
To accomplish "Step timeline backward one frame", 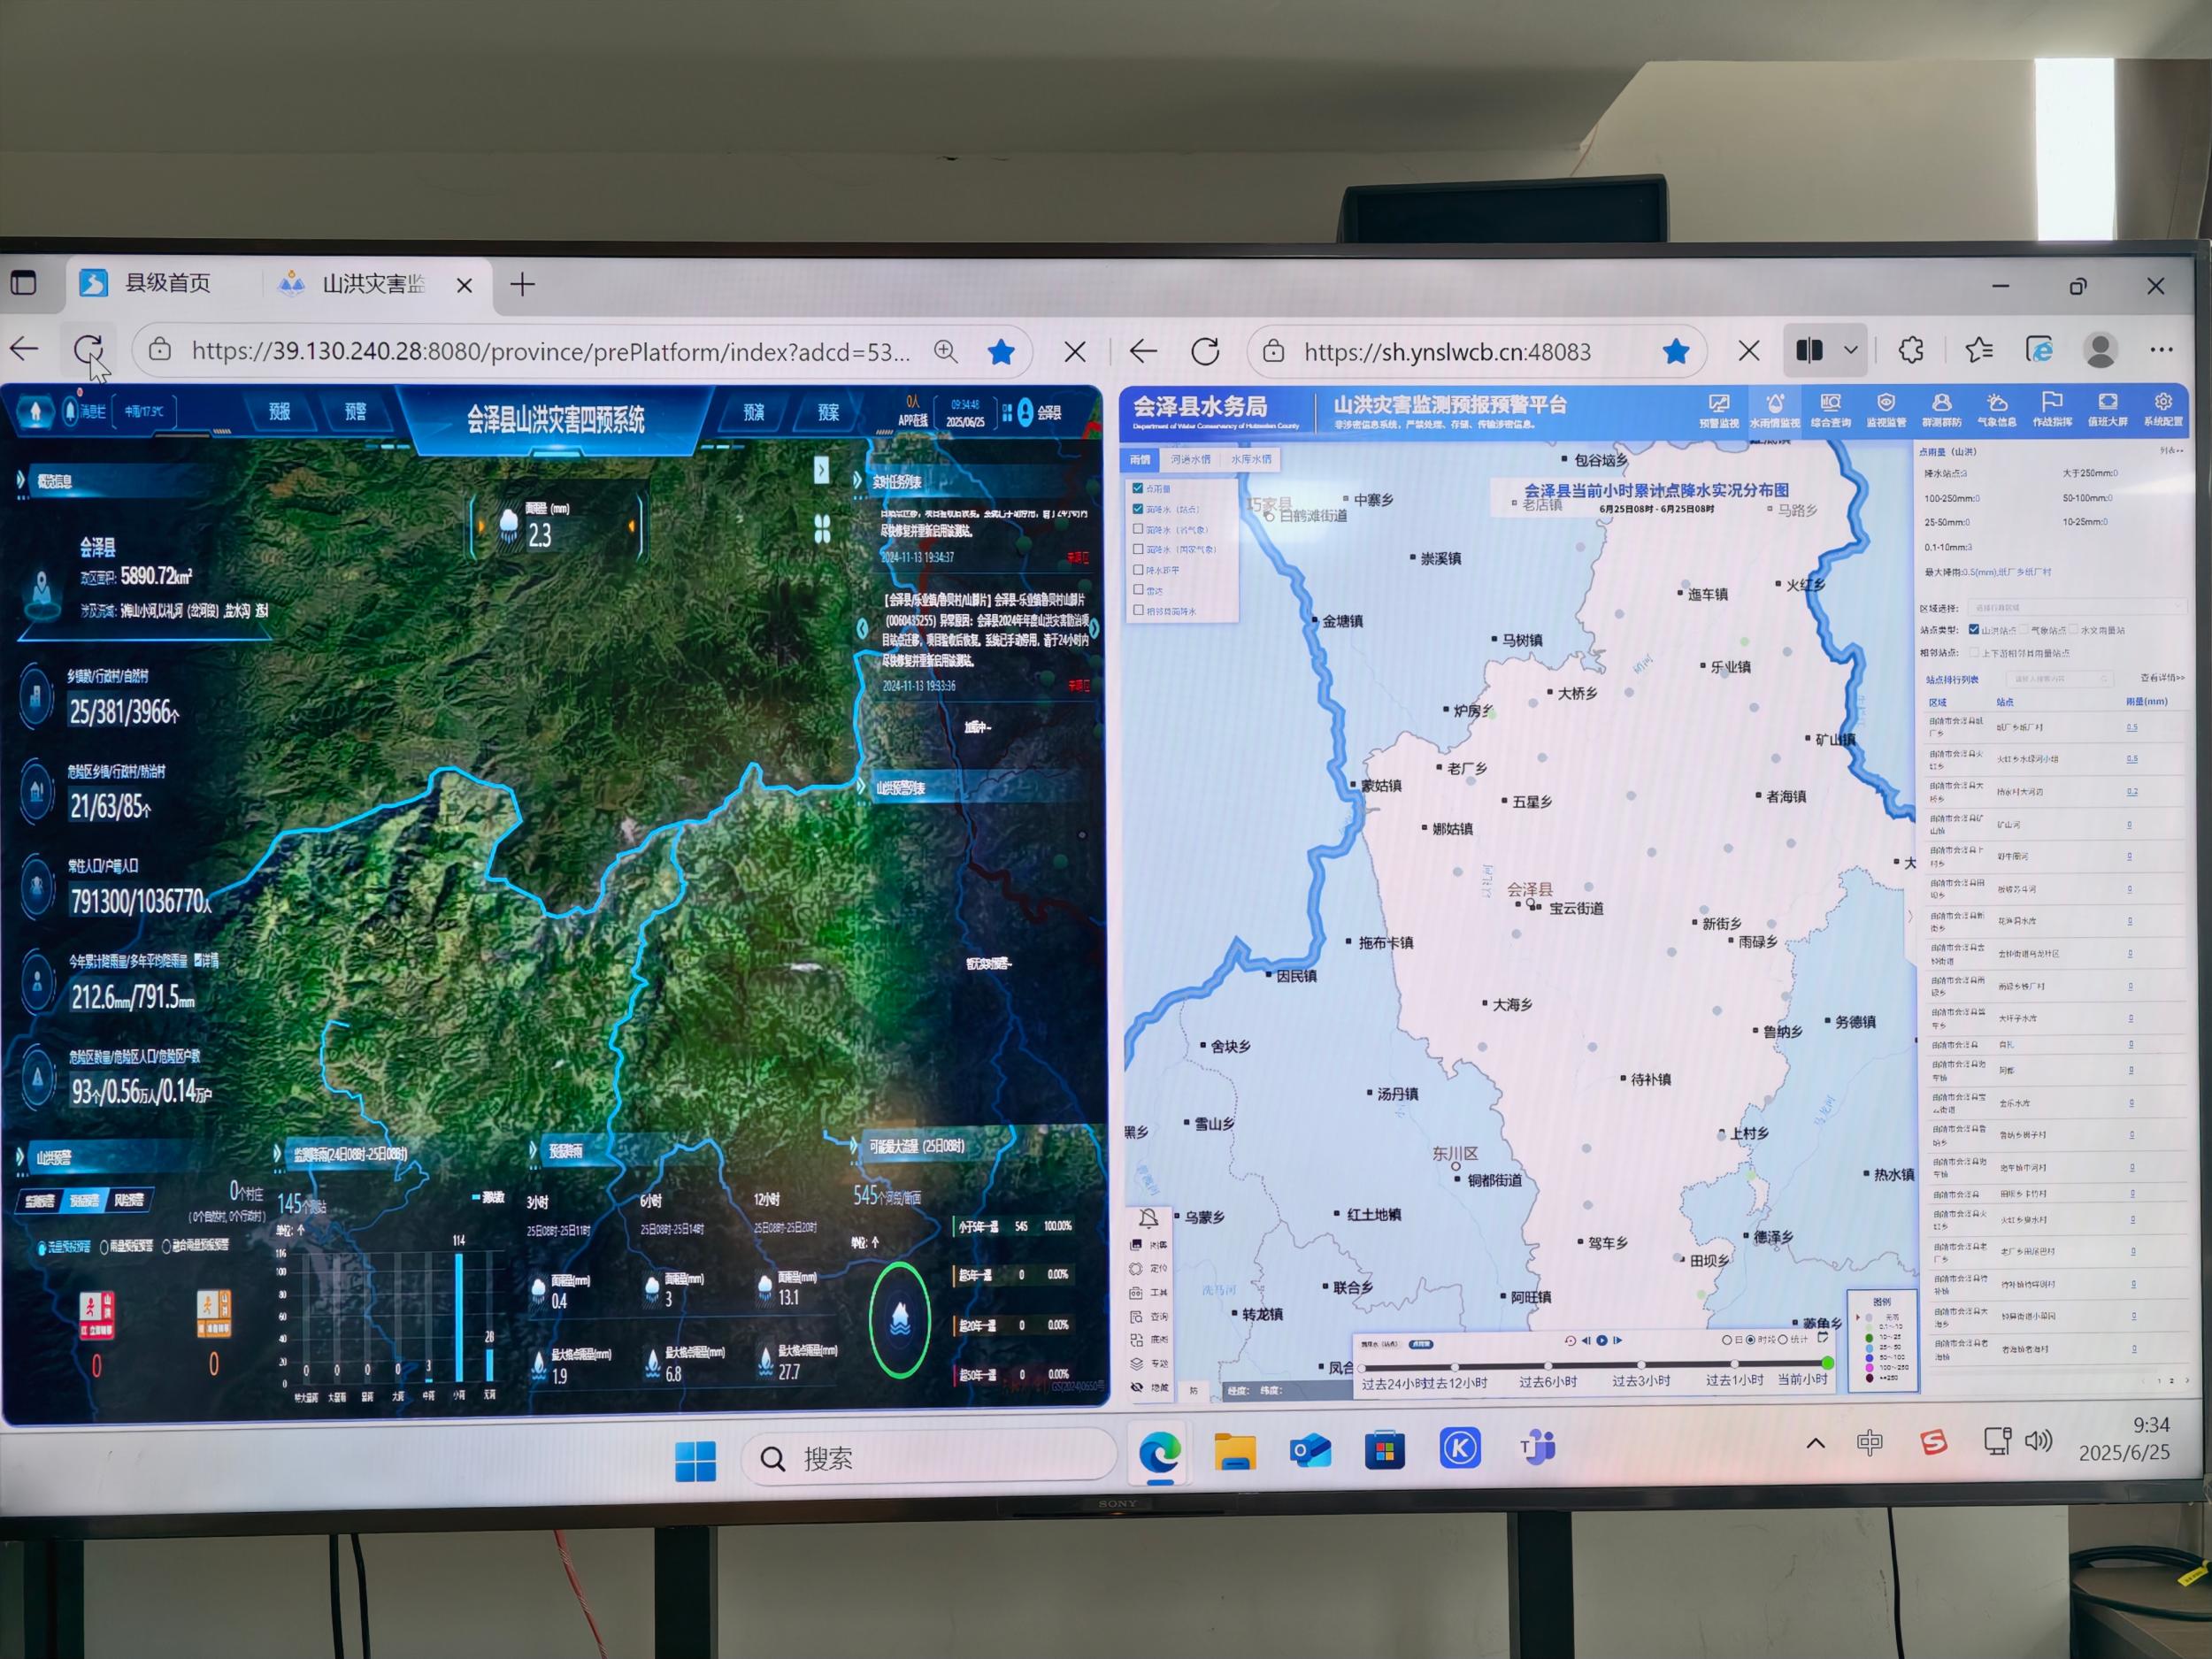I will pyautogui.click(x=1586, y=1341).
